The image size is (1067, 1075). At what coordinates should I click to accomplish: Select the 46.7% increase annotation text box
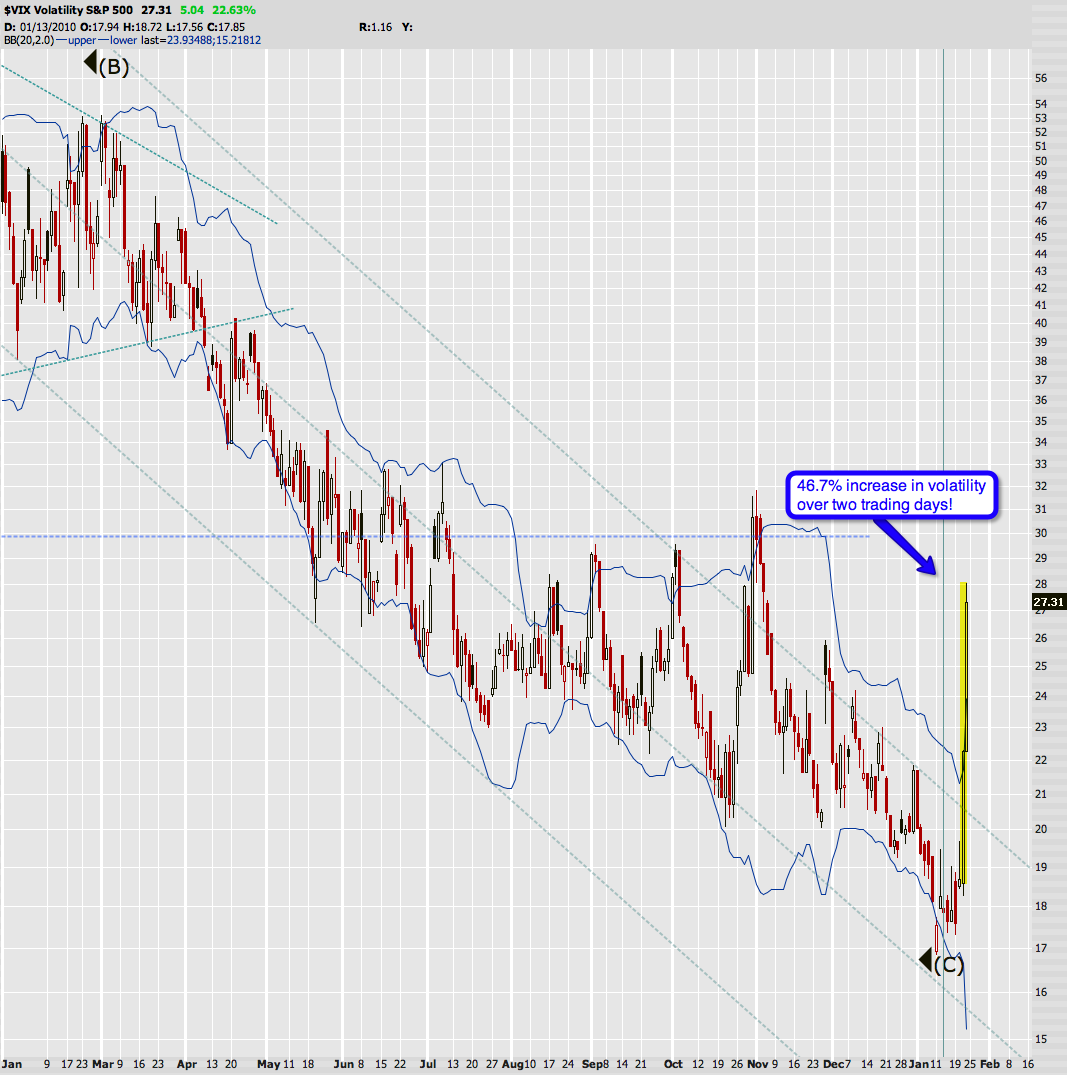click(x=891, y=496)
